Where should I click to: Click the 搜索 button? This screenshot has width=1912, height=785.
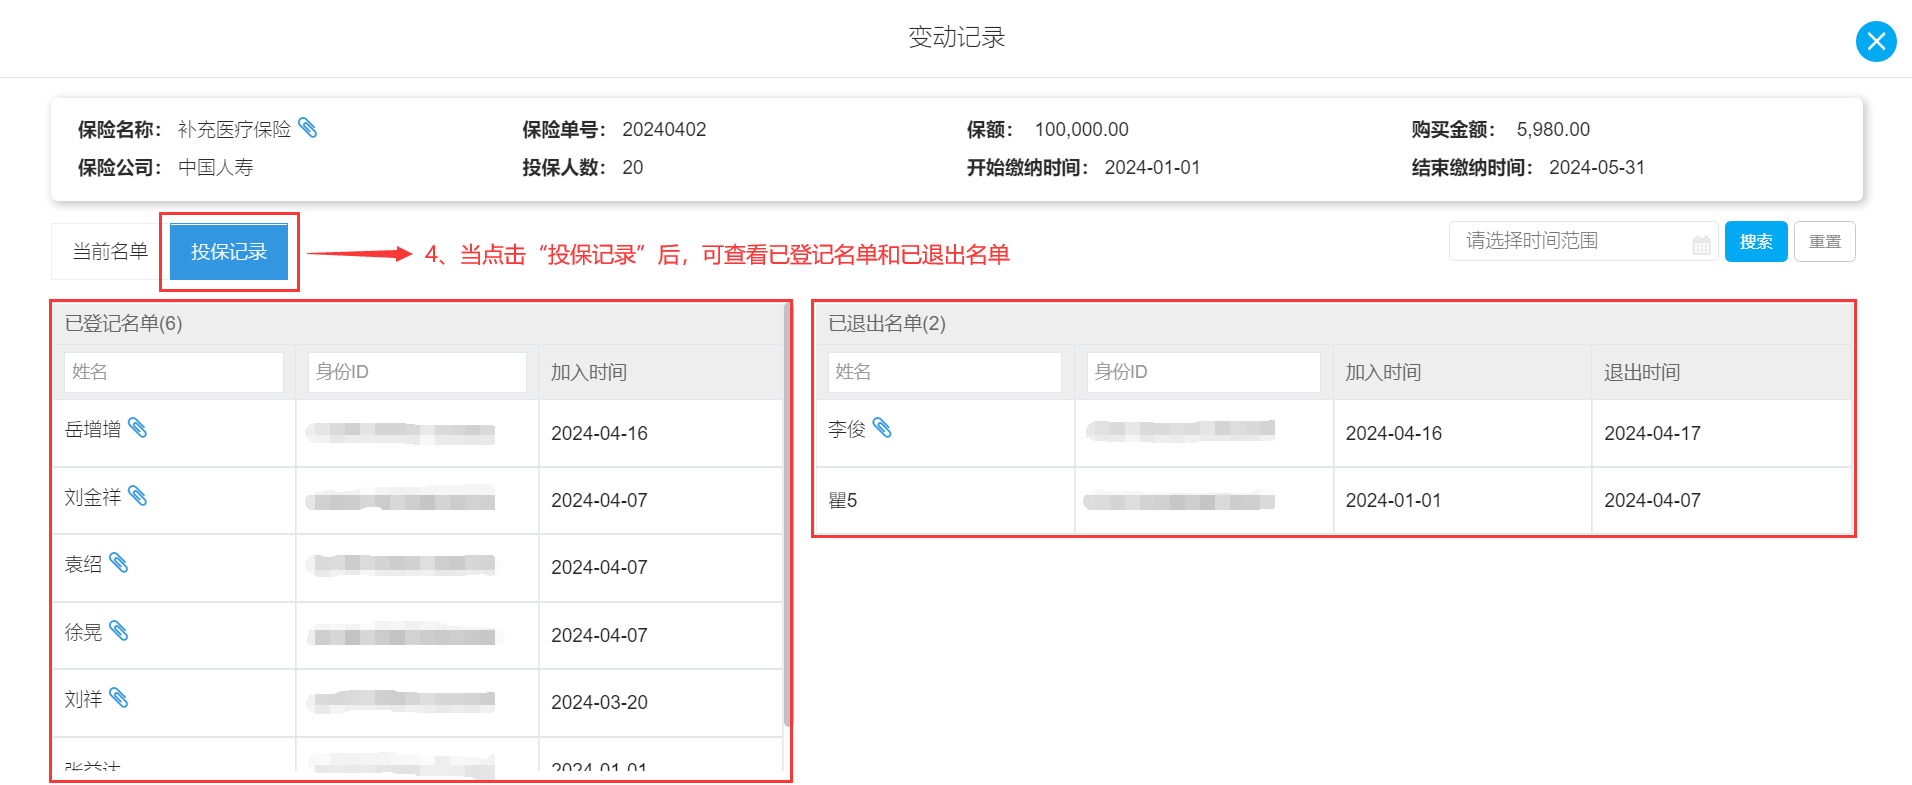(1756, 241)
